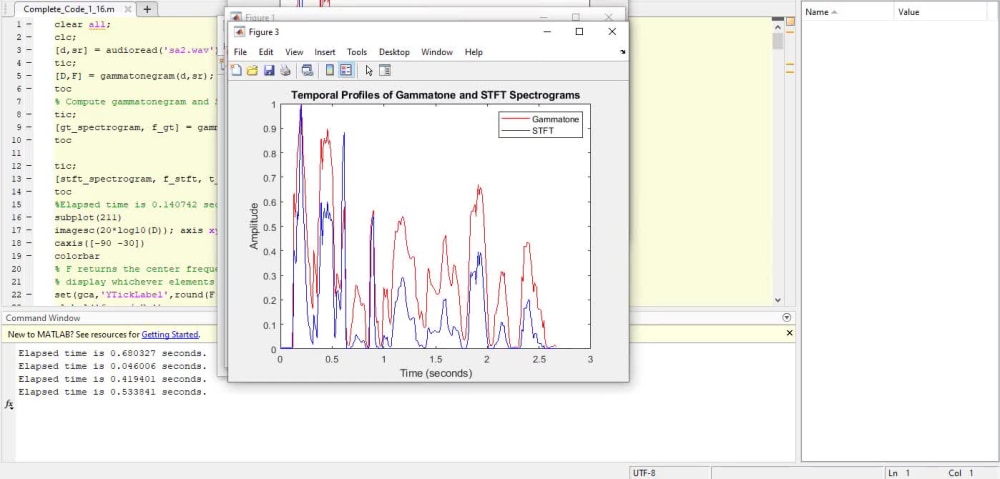
Task: Set breakpoint at line 16 dash
Action: pos(30,217)
